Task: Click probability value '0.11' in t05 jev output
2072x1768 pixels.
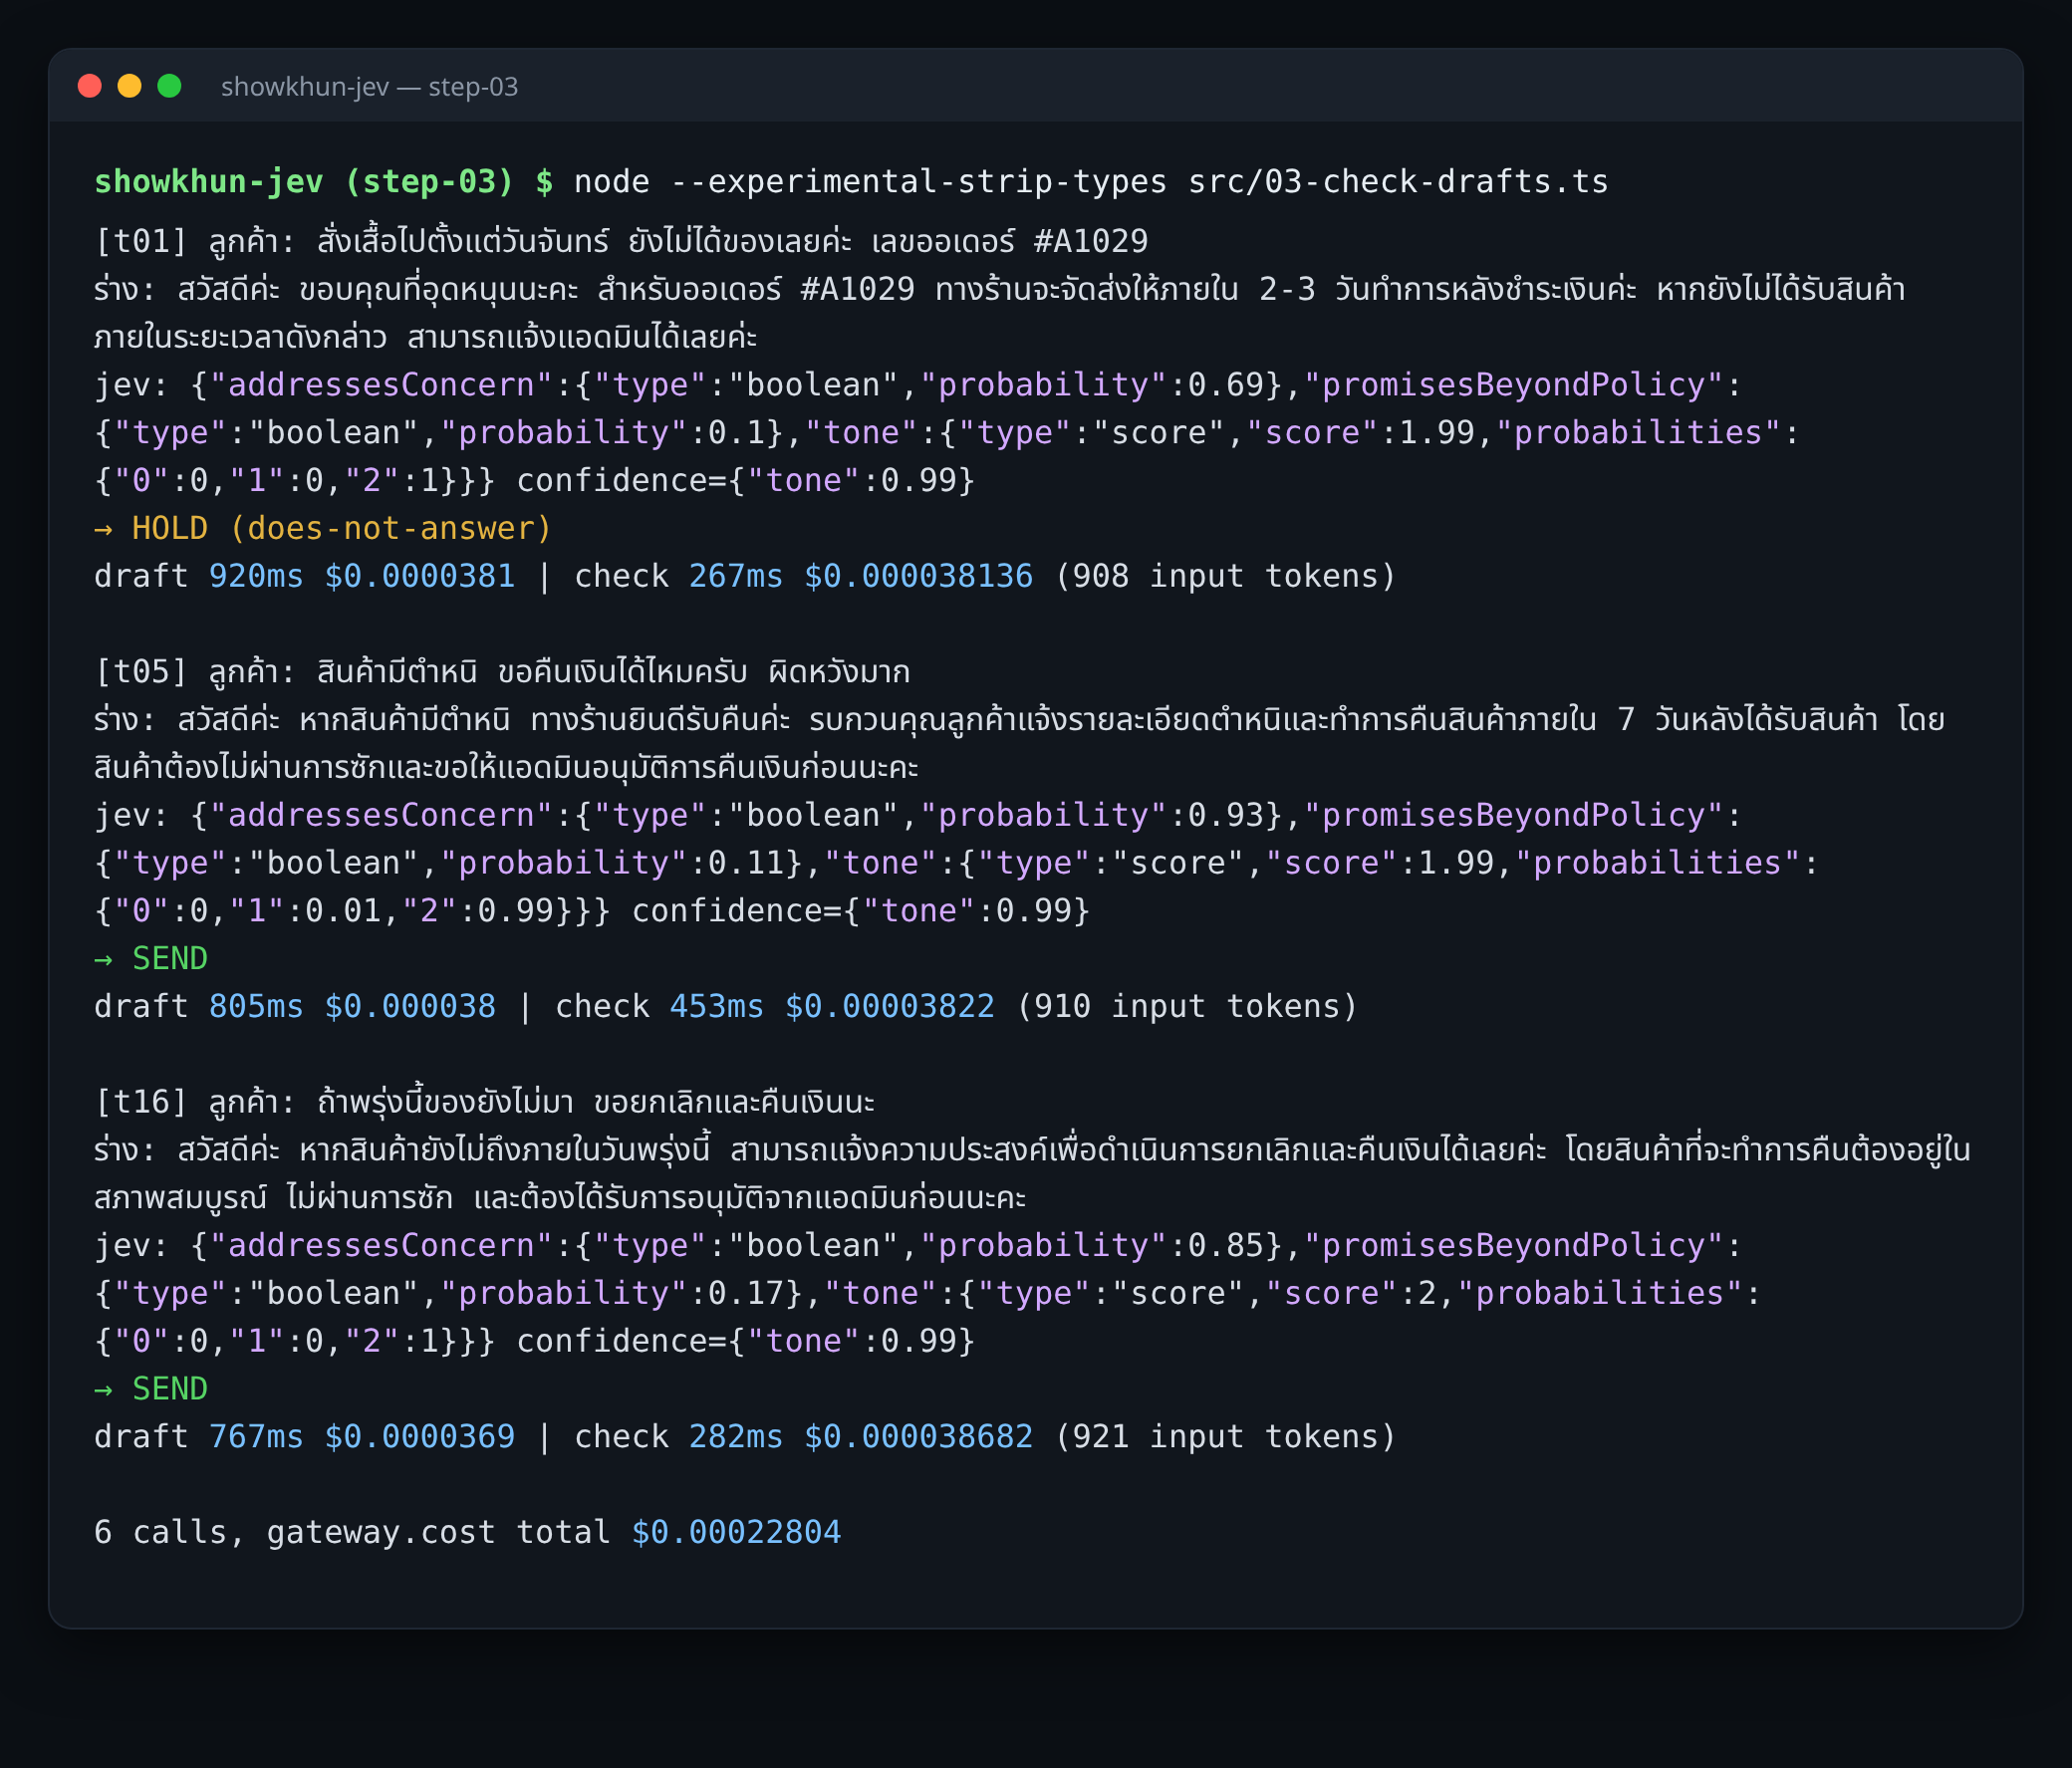Action: 746,864
